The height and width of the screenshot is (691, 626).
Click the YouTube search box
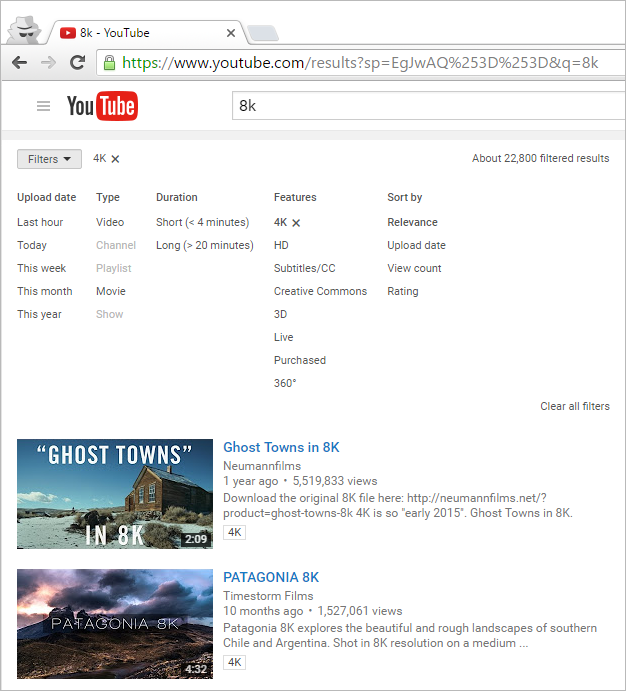point(428,106)
